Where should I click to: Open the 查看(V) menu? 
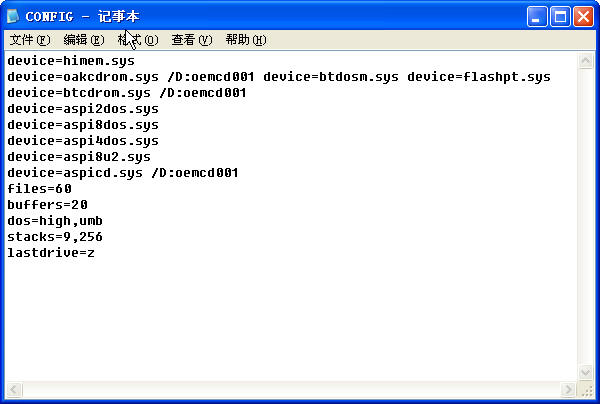(x=192, y=40)
